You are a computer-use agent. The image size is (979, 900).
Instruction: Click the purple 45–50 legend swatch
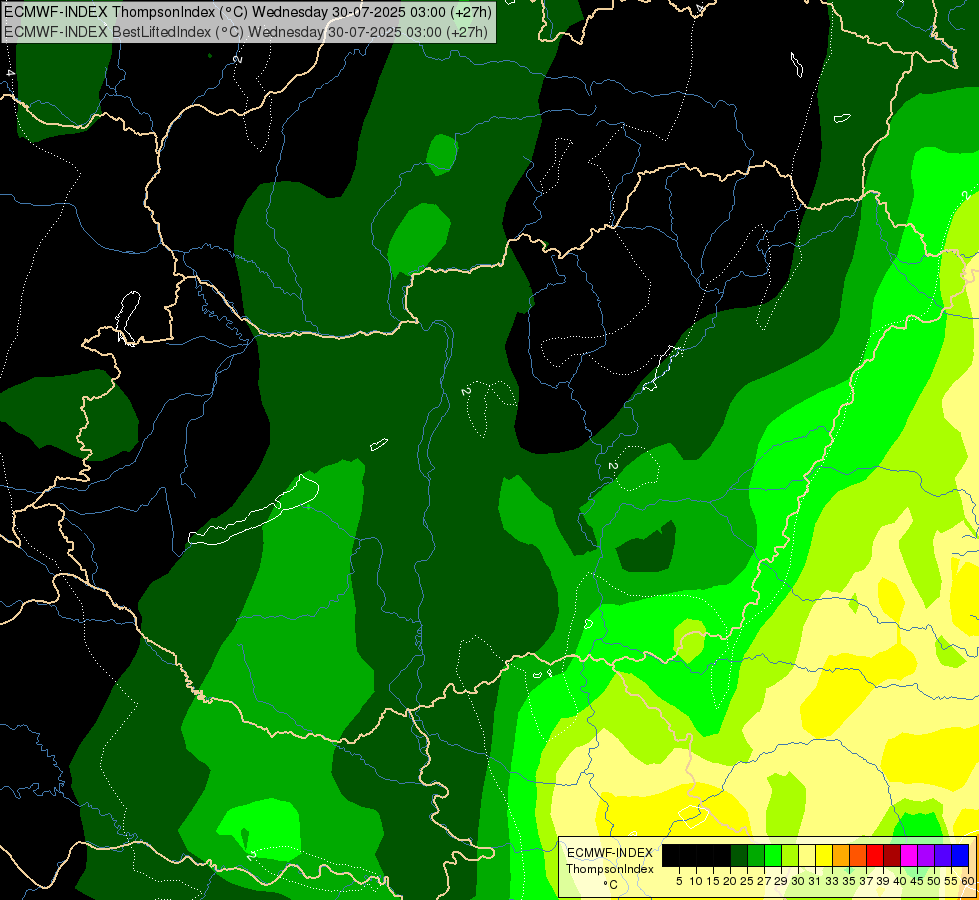coord(925,855)
